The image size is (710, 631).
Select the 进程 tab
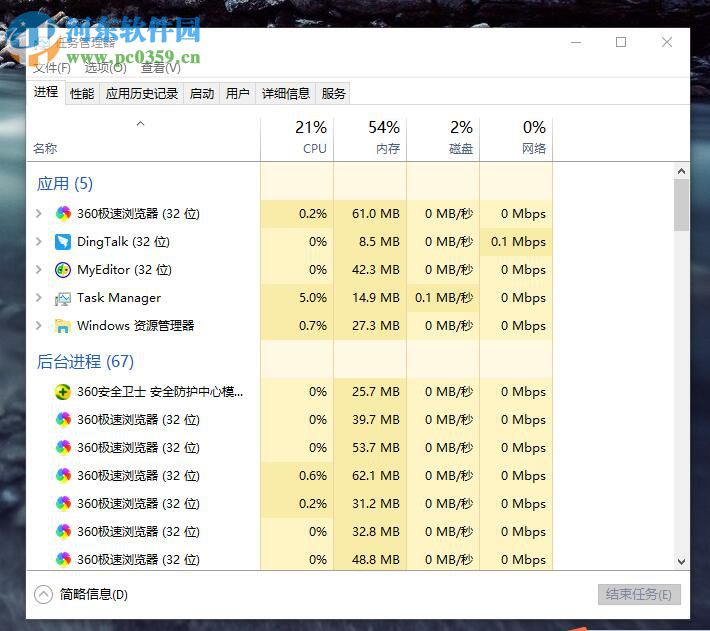46,92
